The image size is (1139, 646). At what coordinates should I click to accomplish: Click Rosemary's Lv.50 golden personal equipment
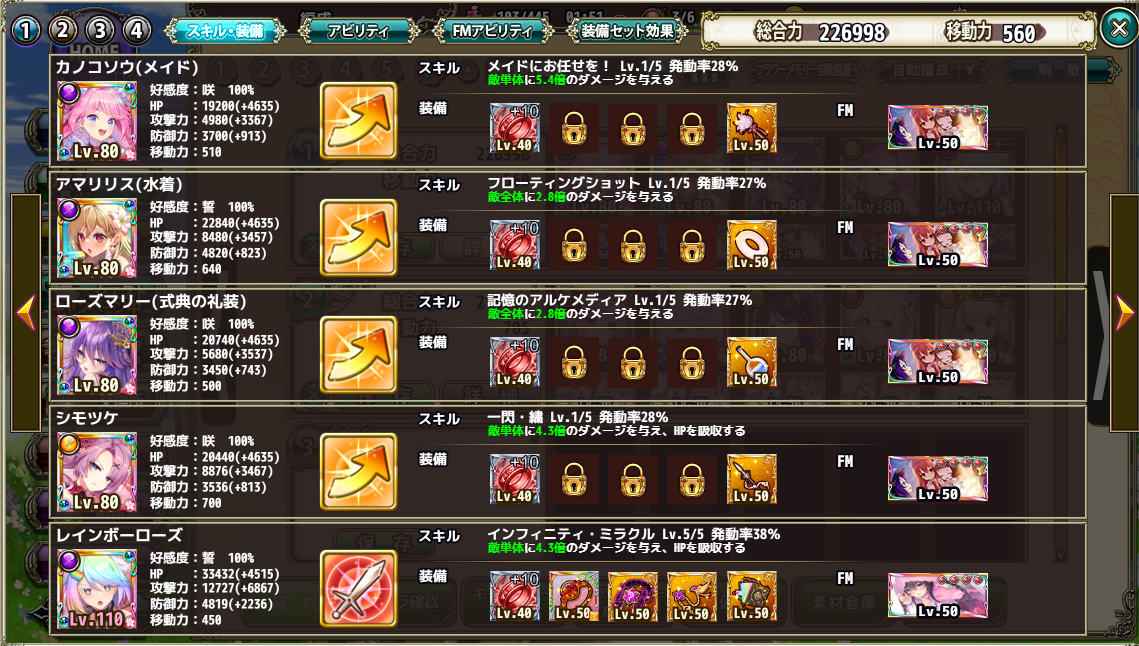tap(752, 362)
